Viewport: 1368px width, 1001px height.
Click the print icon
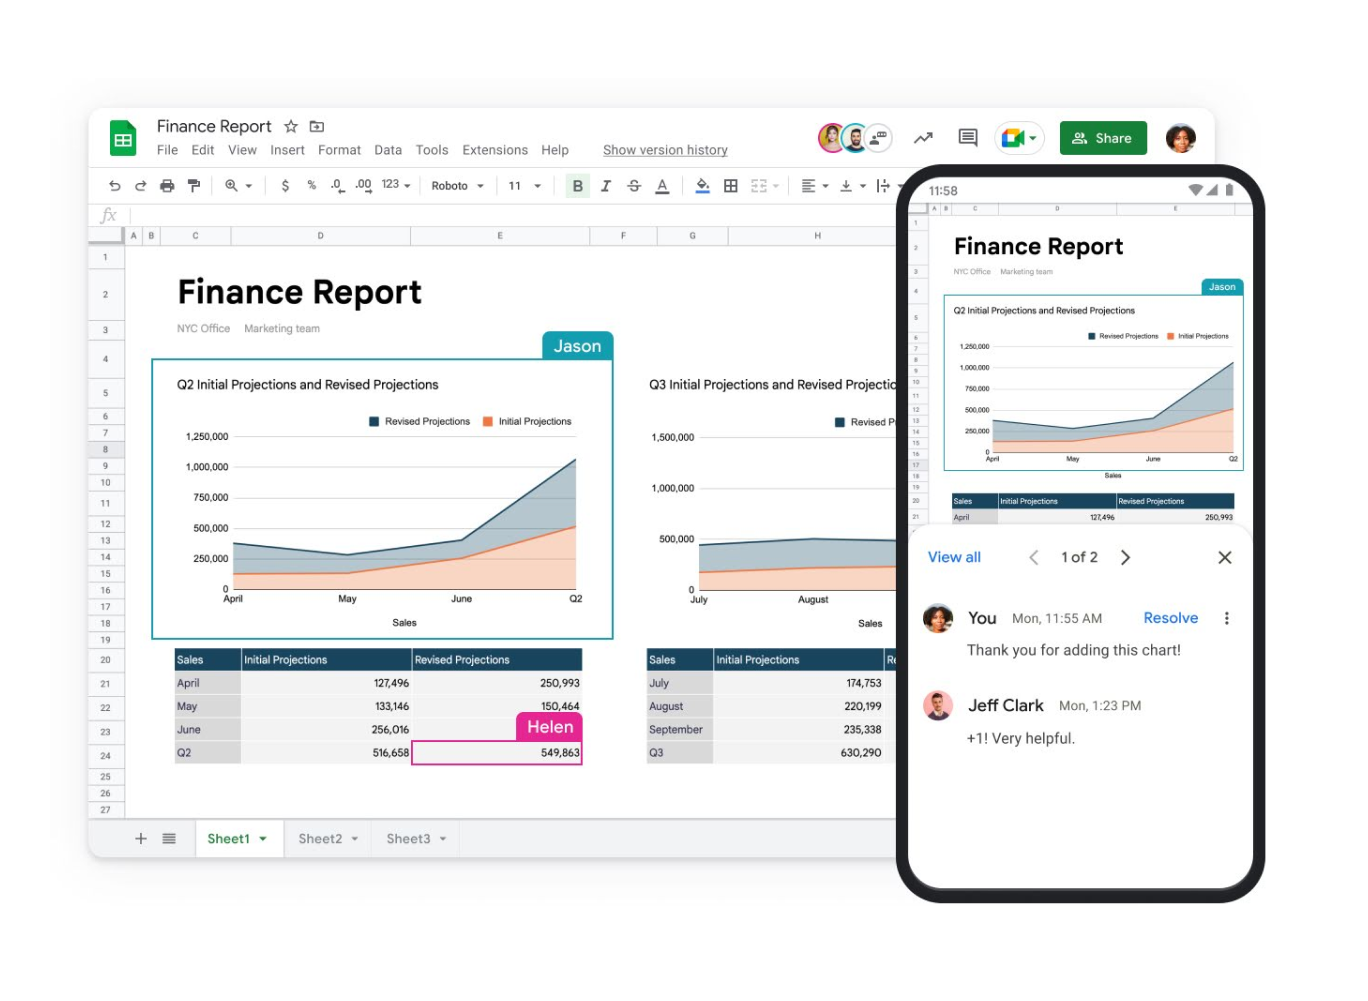(x=167, y=186)
